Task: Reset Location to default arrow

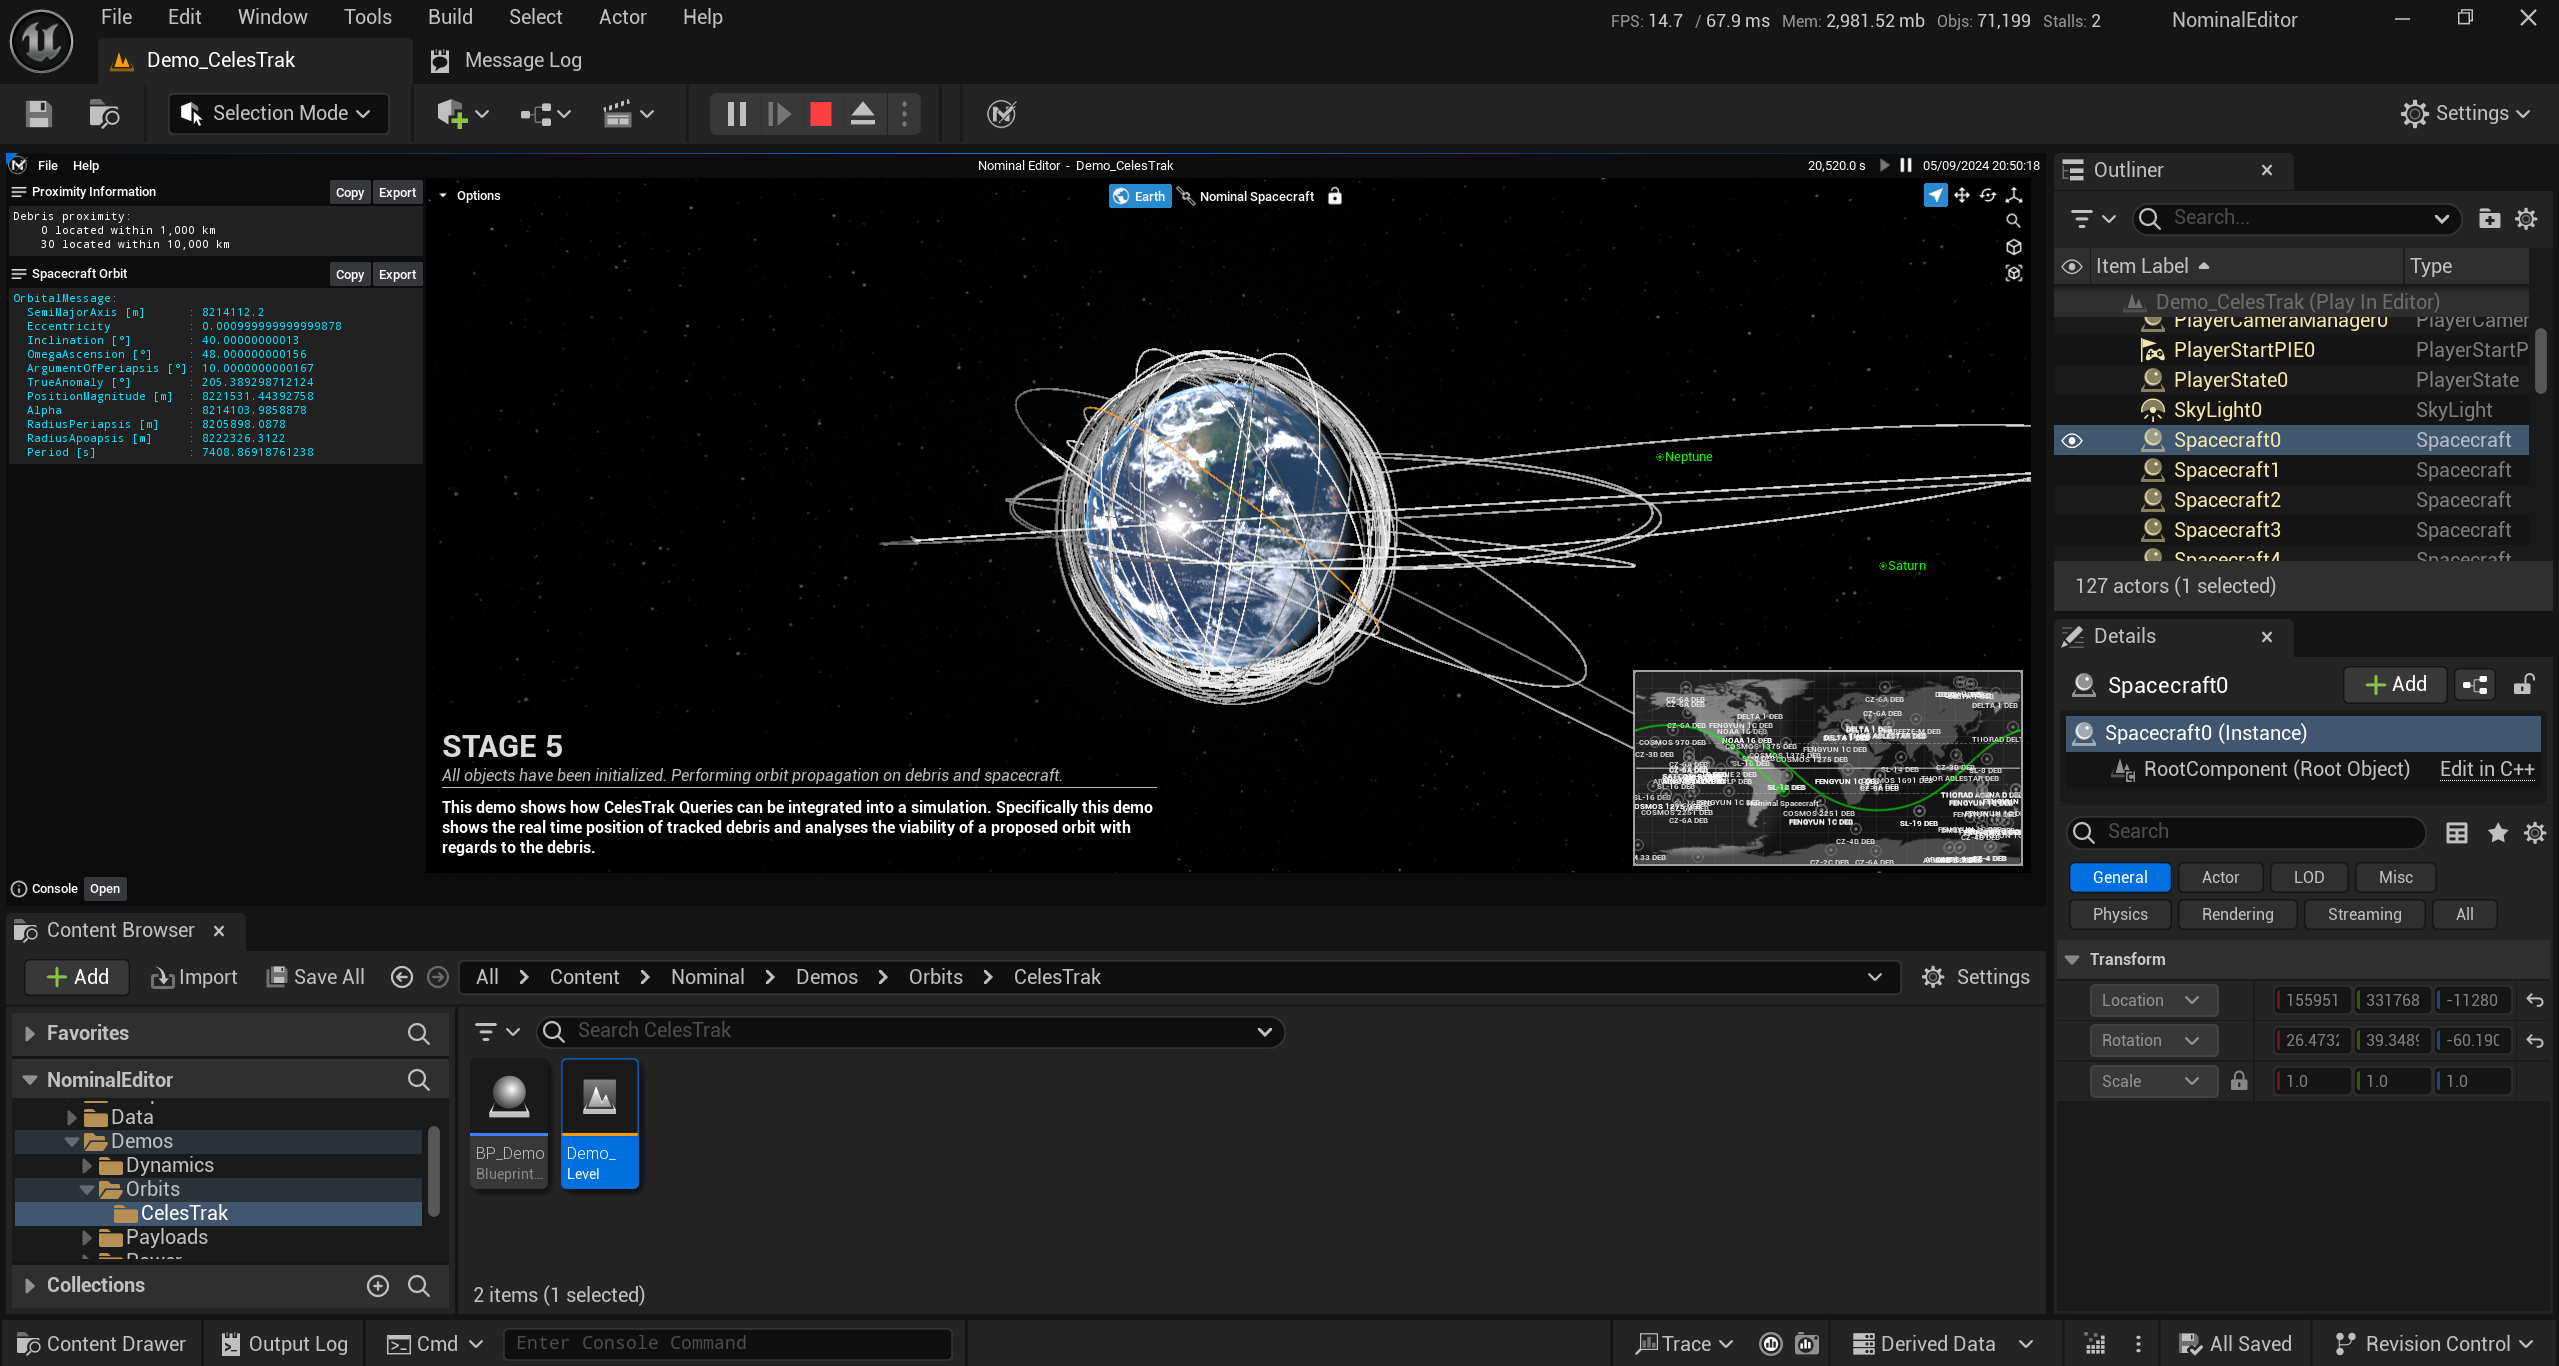Action: (x=2535, y=1001)
